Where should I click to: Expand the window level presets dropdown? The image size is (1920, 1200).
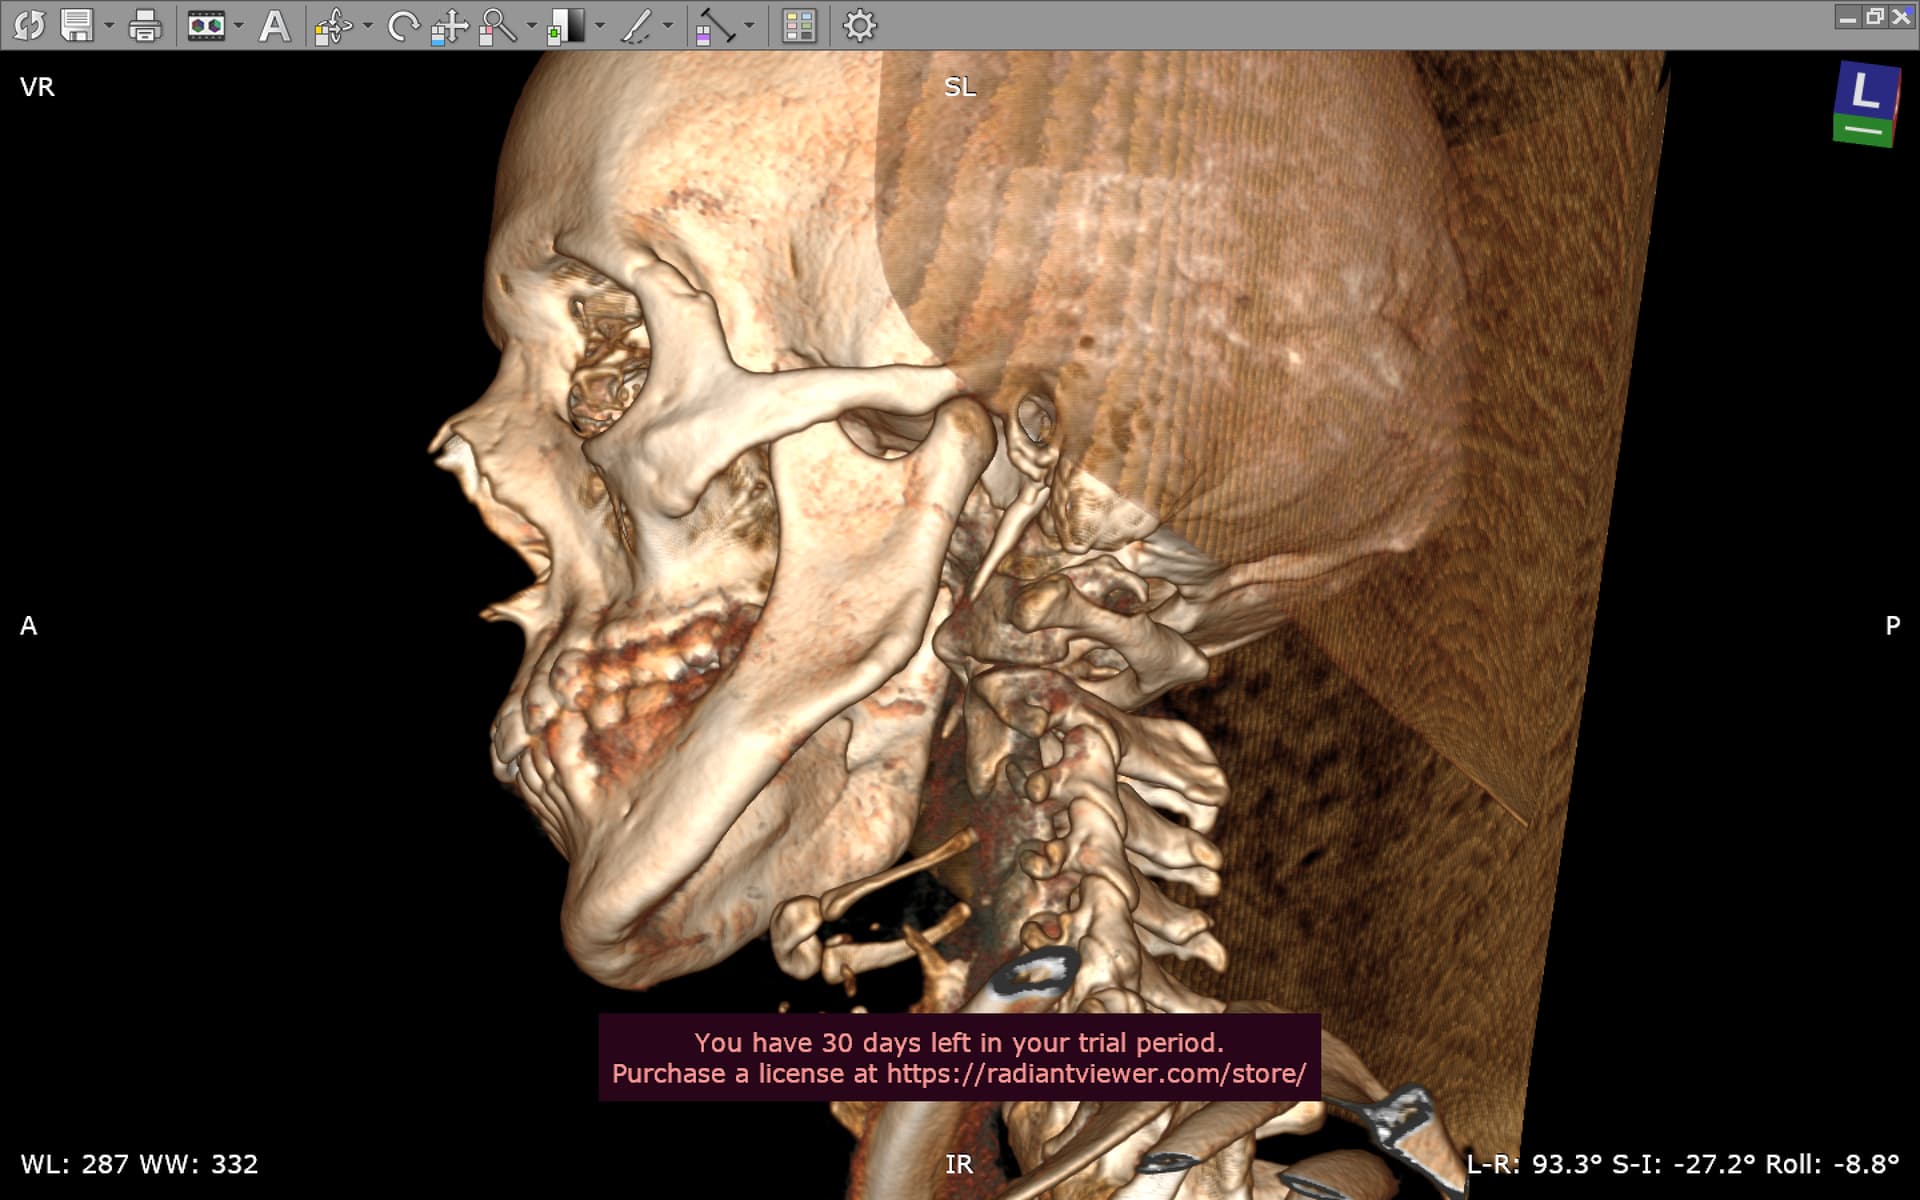(x=600, y=25)
